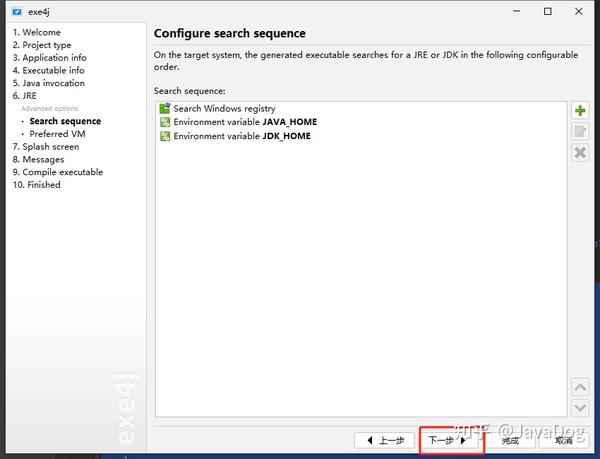
Task: Open the Project type step
Action: tap(42, 45)
